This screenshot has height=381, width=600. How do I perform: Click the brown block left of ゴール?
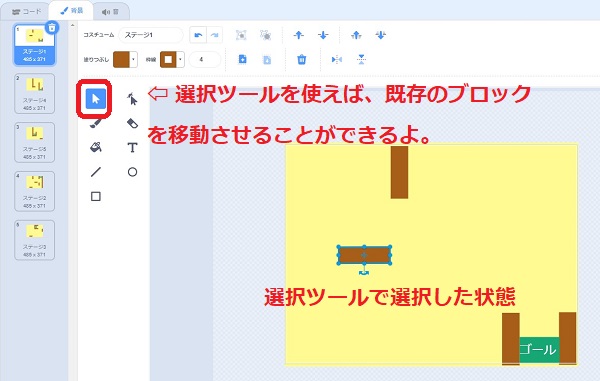[510, 338]
